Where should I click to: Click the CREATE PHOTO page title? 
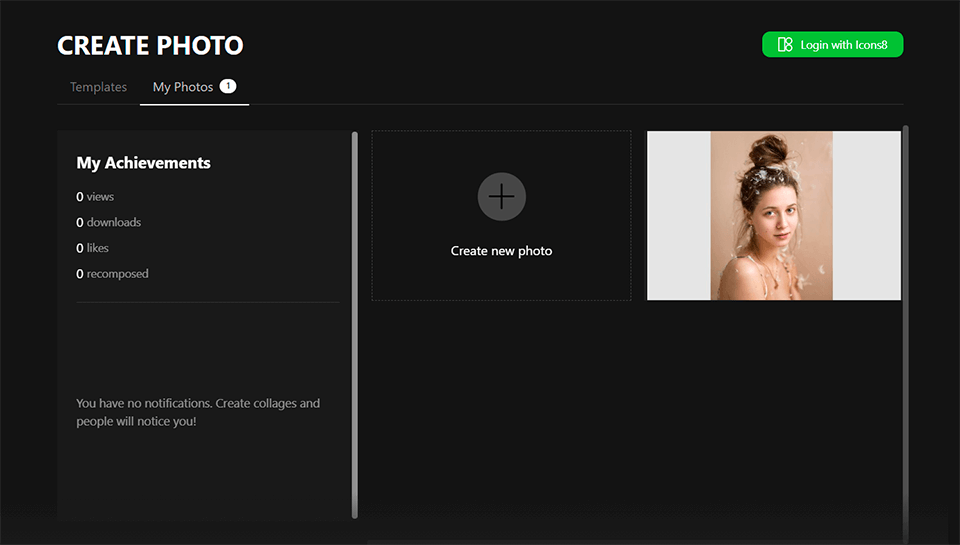pyautogui.click(x=150, y=46)
